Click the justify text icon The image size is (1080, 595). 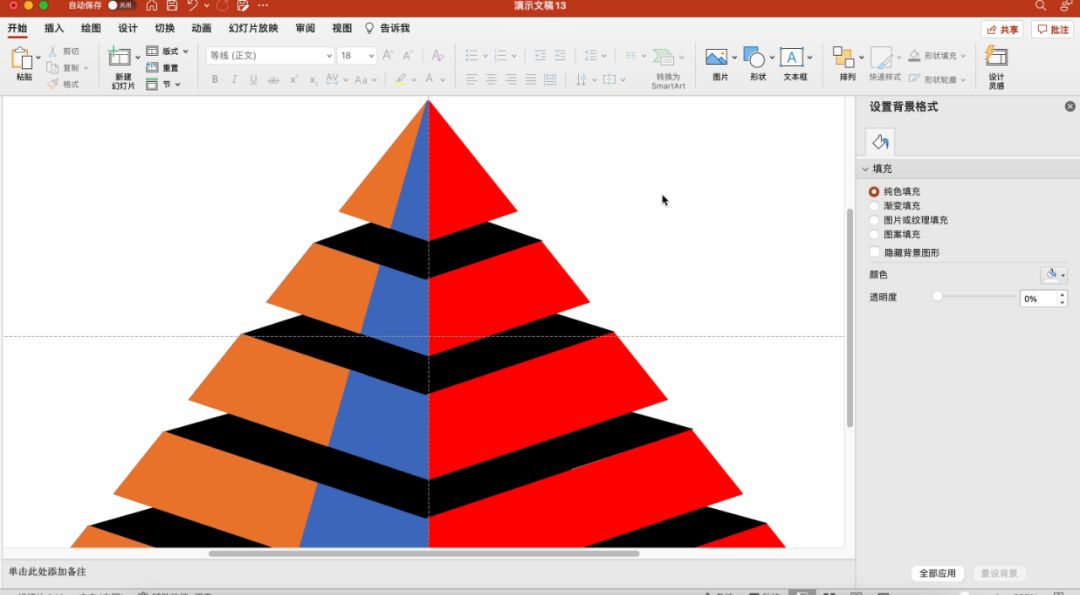(530, 80)
